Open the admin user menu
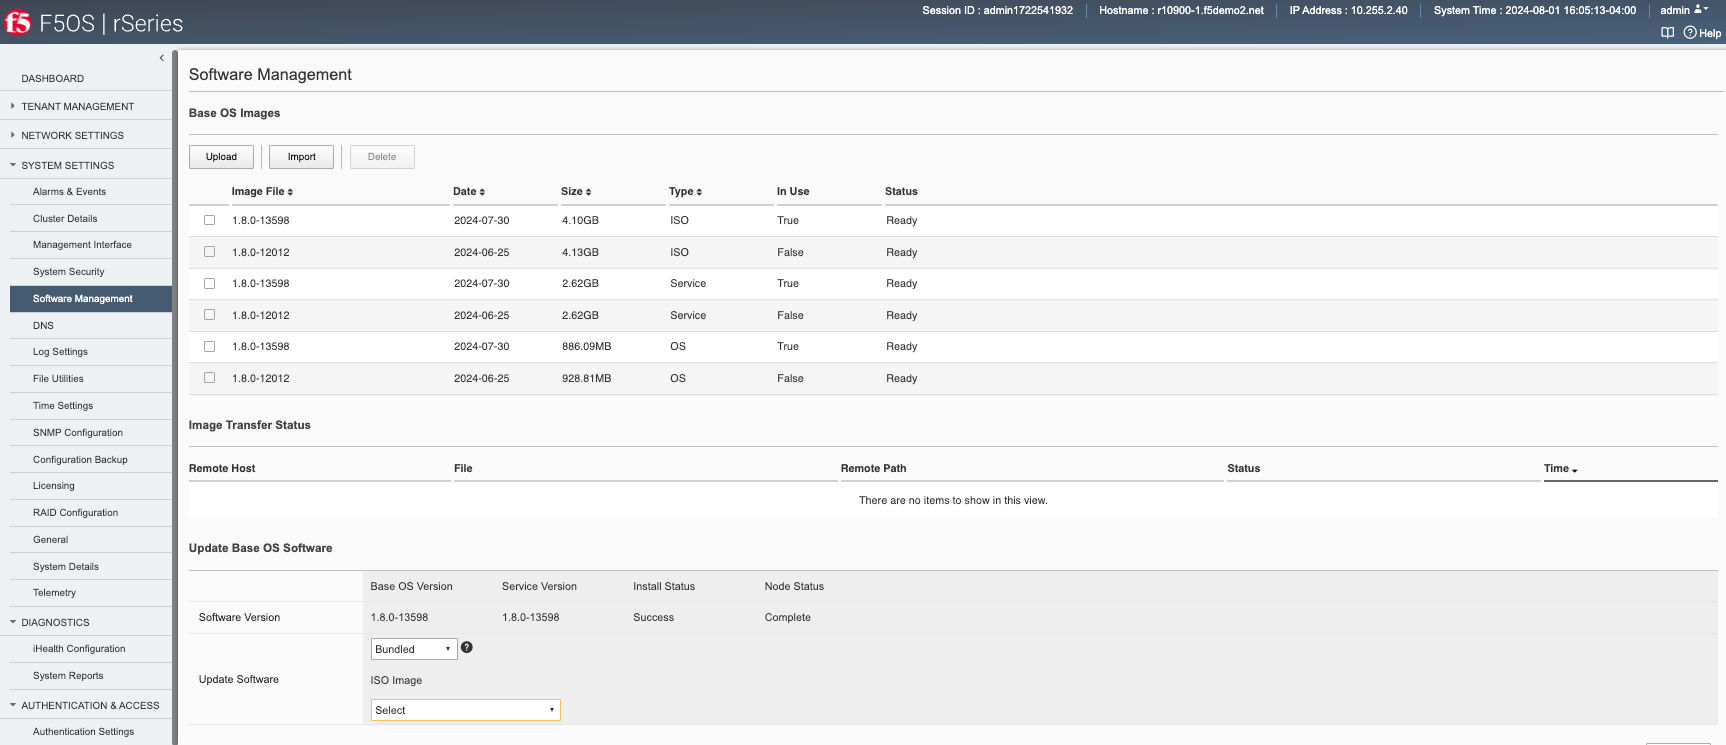Image resolution: width=1726 pixels, height=745 pixels. 1684,10
